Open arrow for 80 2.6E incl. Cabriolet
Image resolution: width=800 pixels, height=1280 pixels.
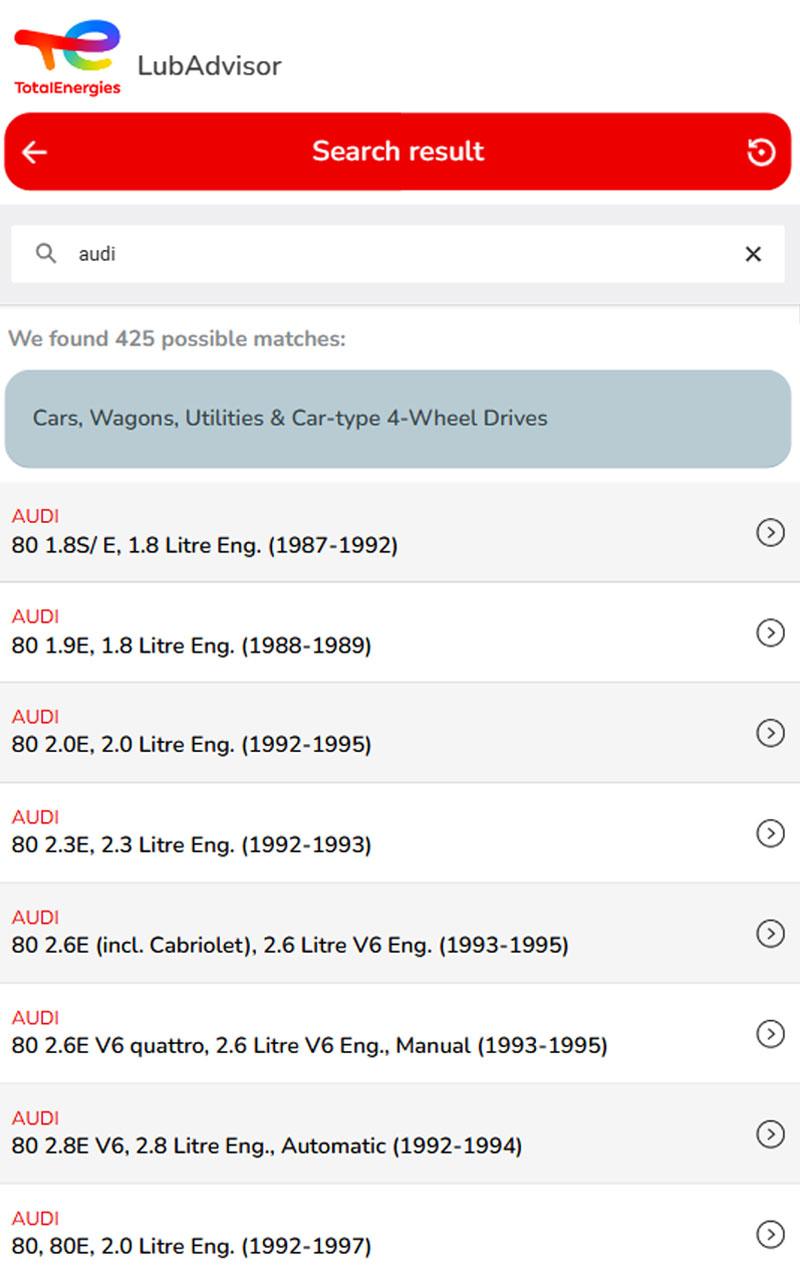[770, 933]
